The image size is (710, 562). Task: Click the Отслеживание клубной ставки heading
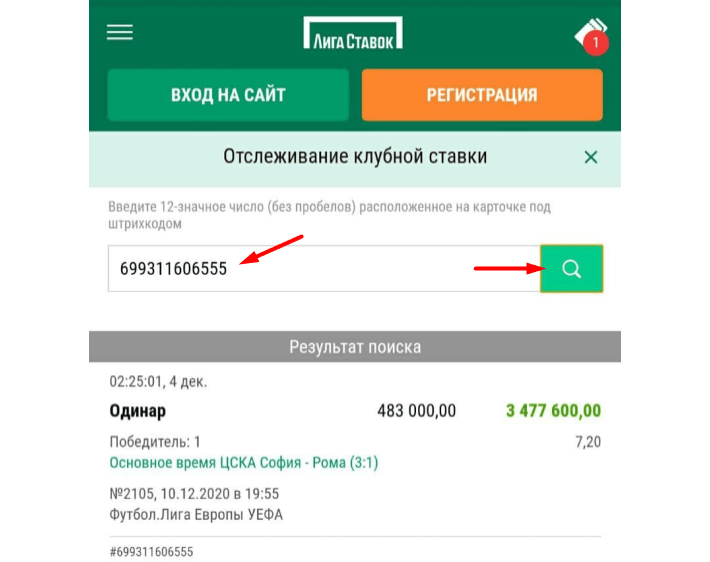point(355,157)
